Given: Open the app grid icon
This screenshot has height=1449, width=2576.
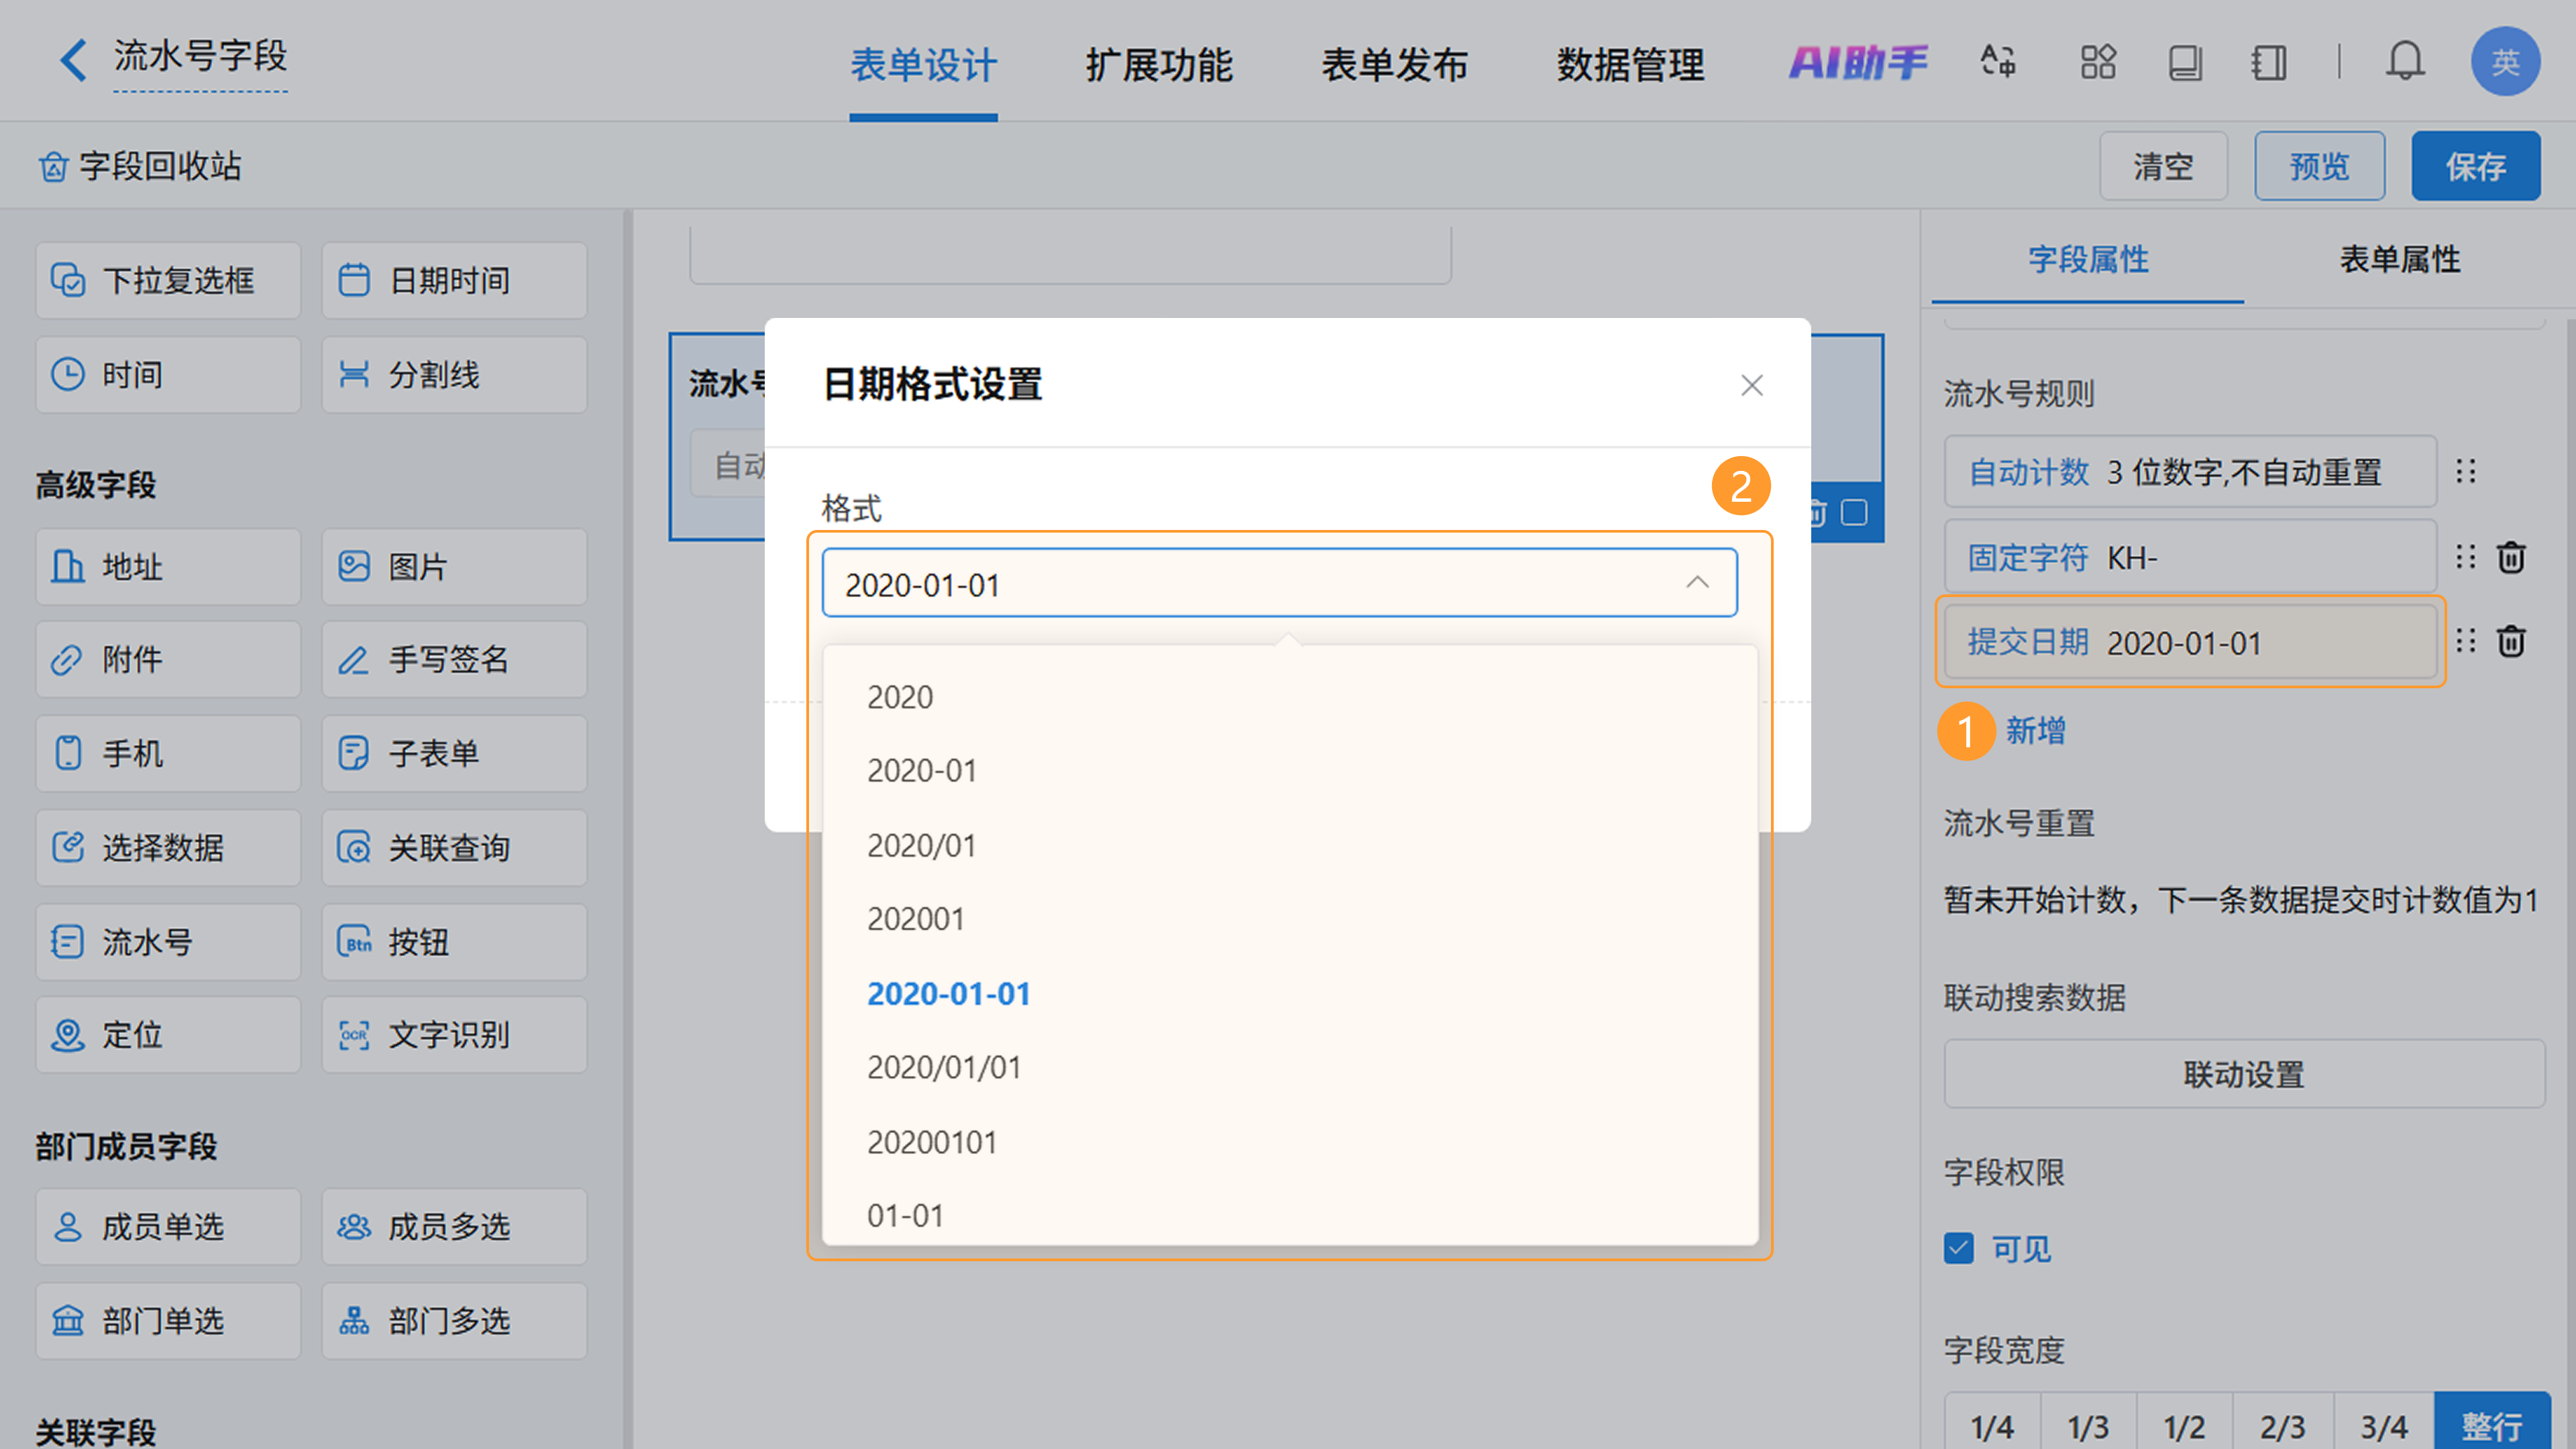Looking at the screenshot, I should click(2097, 62).
